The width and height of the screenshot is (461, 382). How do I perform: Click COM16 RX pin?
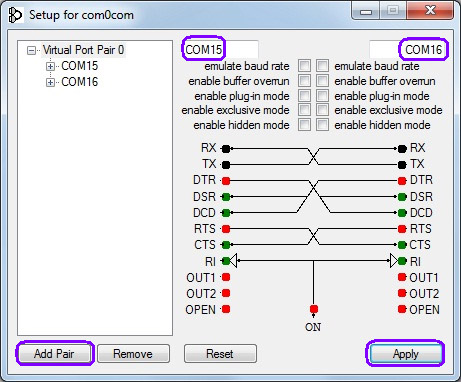(x=402, y=149)
